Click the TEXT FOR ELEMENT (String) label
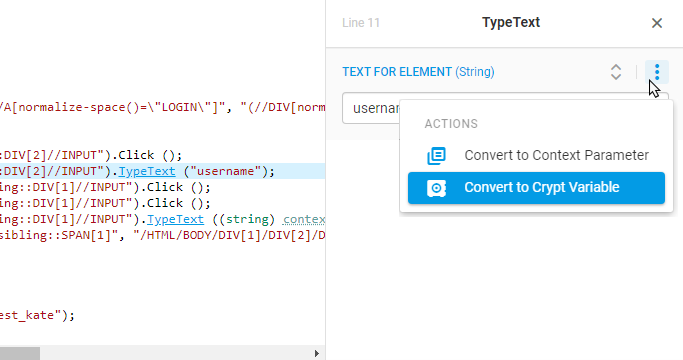This screenshot has width=683, height=360. pyautogui.click(x=418, y=72)
